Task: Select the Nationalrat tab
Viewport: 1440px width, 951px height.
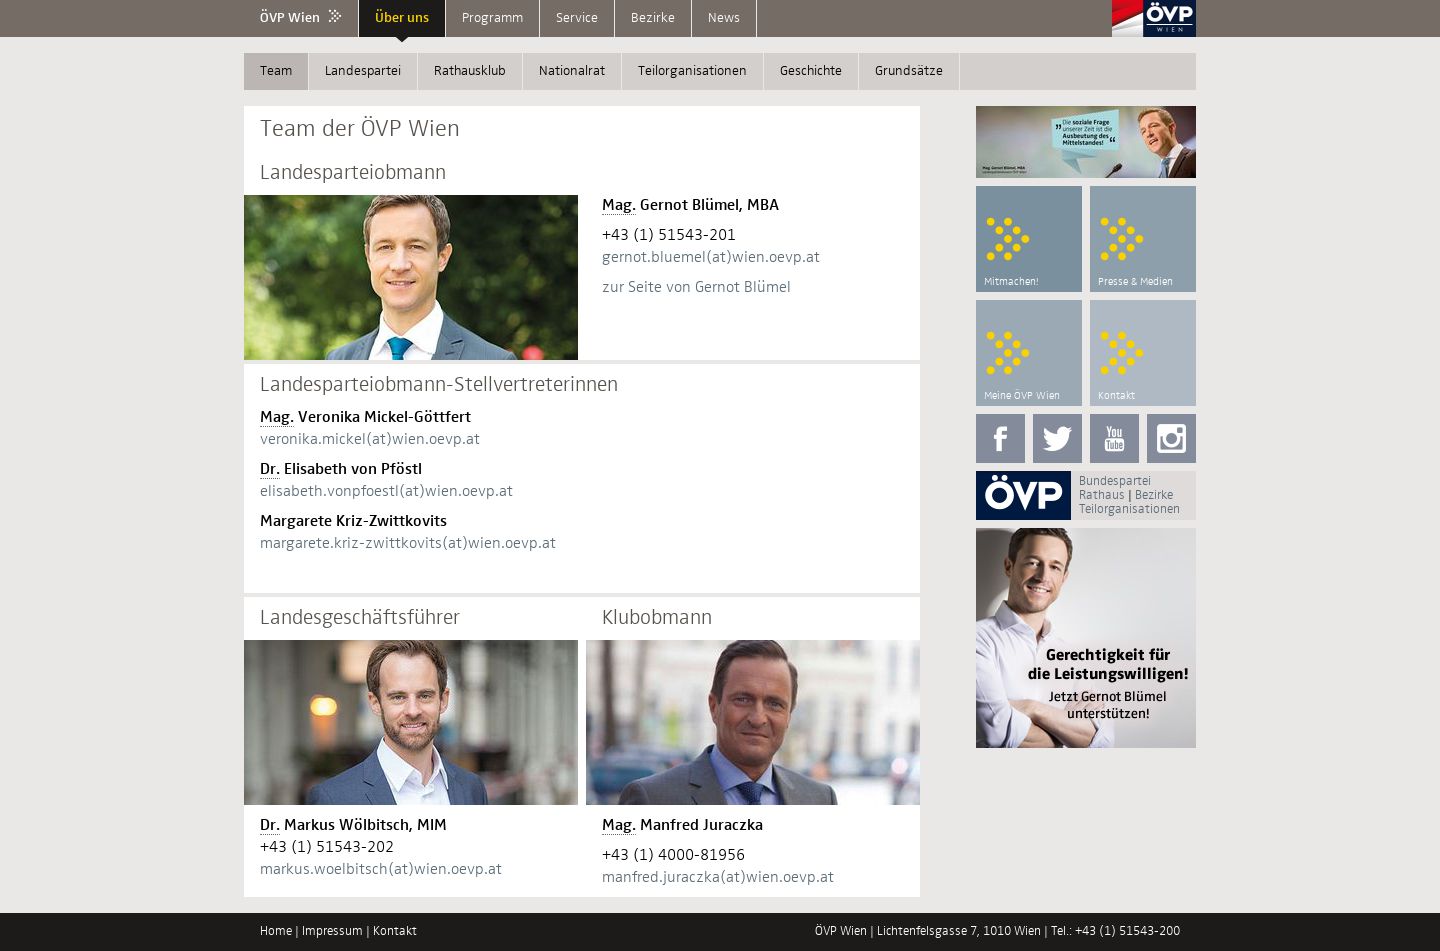Action: point(572,71)
